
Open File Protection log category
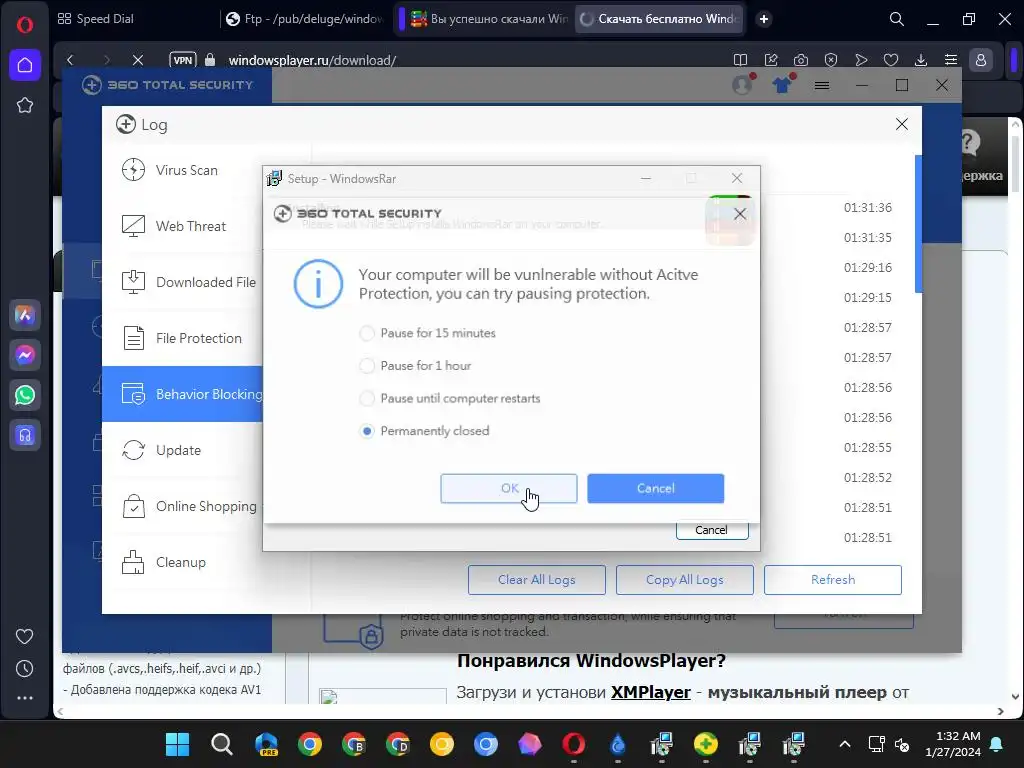[x=183, y=338]
